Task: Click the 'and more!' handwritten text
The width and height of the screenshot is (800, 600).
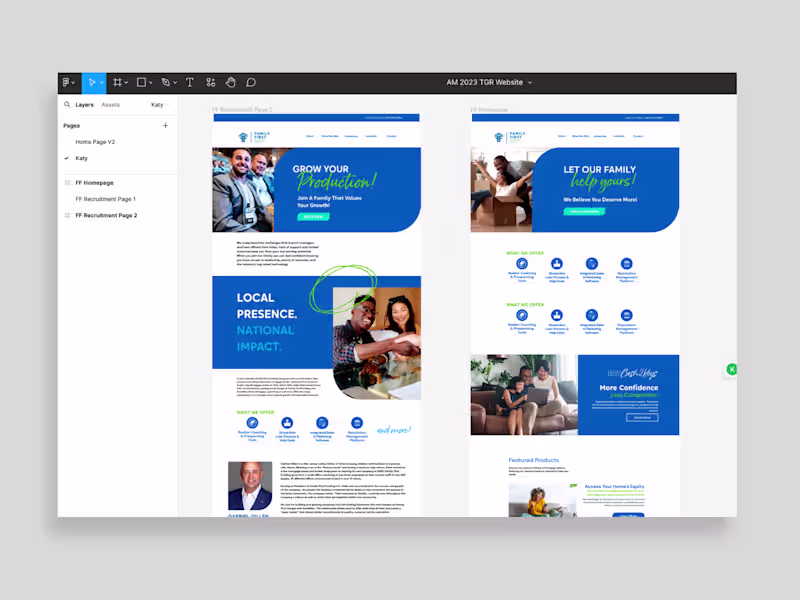Action: click(x=394, y=430)
